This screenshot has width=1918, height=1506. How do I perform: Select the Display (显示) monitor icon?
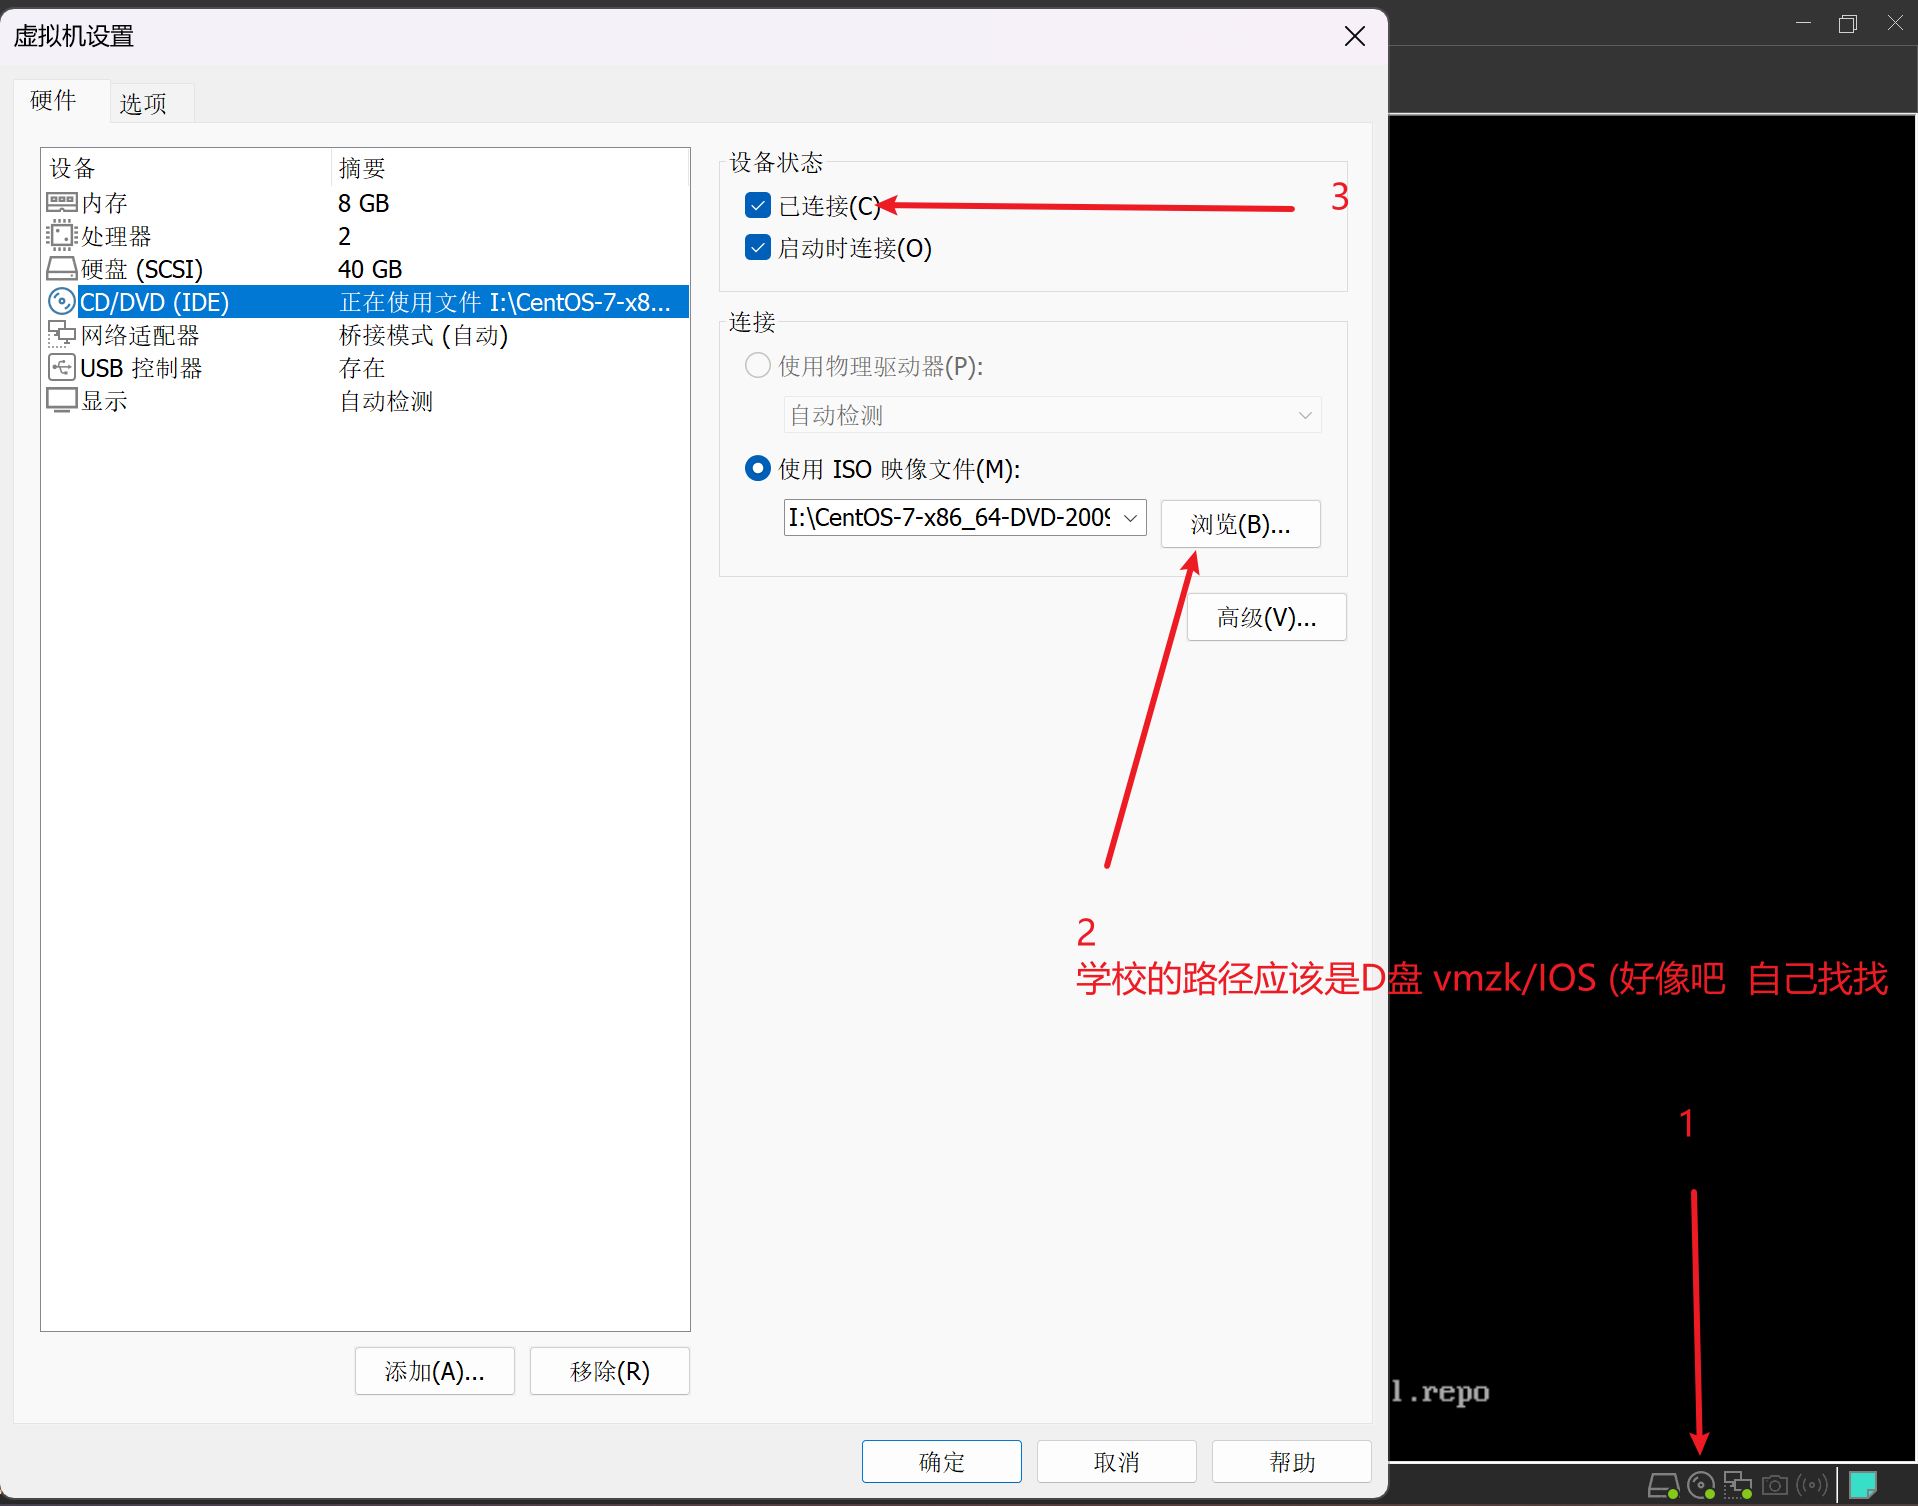coord(62,400)
